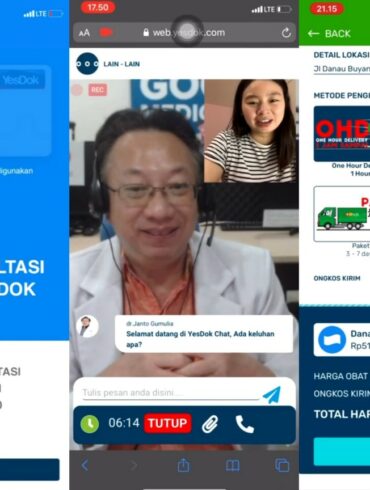Tap the padlock icon in address bar
This screenshot has width=370, height=490.
coord(146,32)
